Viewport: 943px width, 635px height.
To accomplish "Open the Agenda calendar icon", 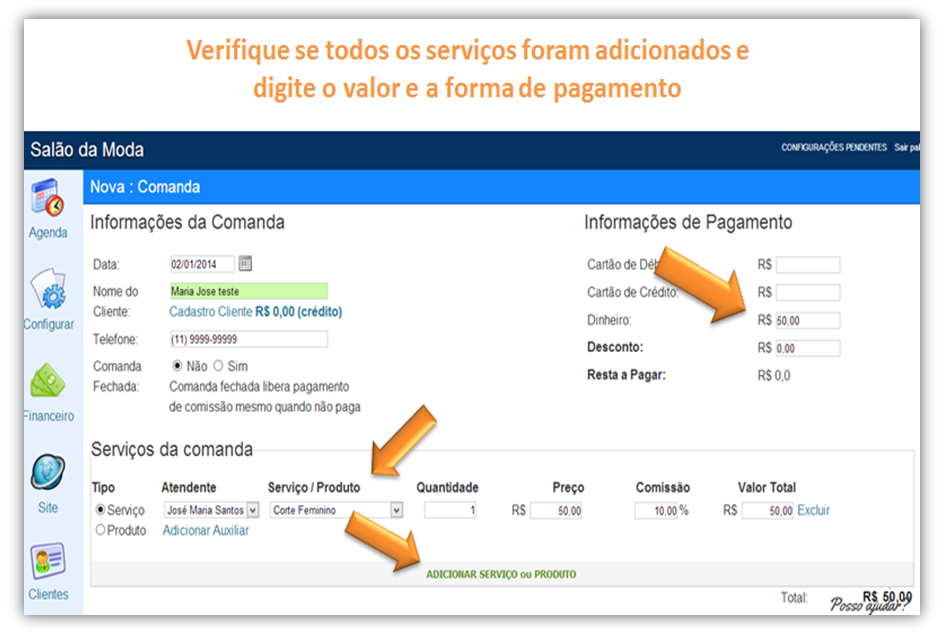I will [x=48, y=199].
